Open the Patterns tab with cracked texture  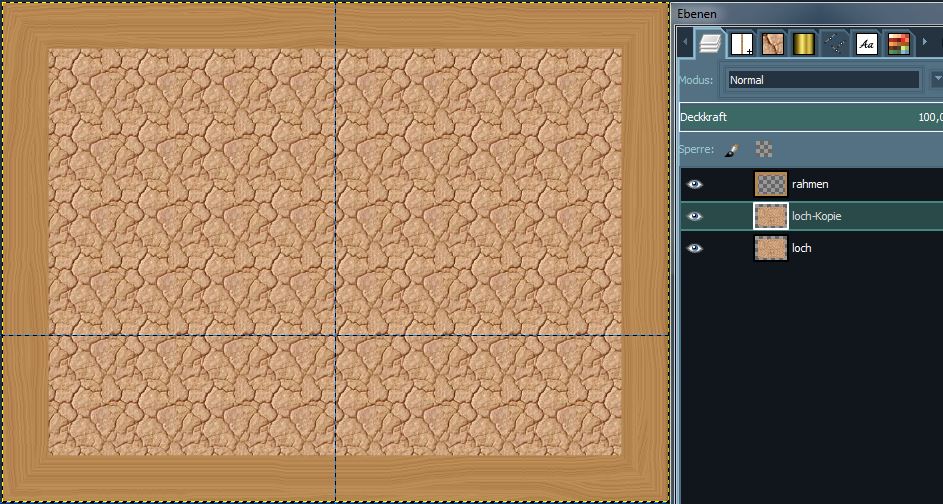click(772, 44)
